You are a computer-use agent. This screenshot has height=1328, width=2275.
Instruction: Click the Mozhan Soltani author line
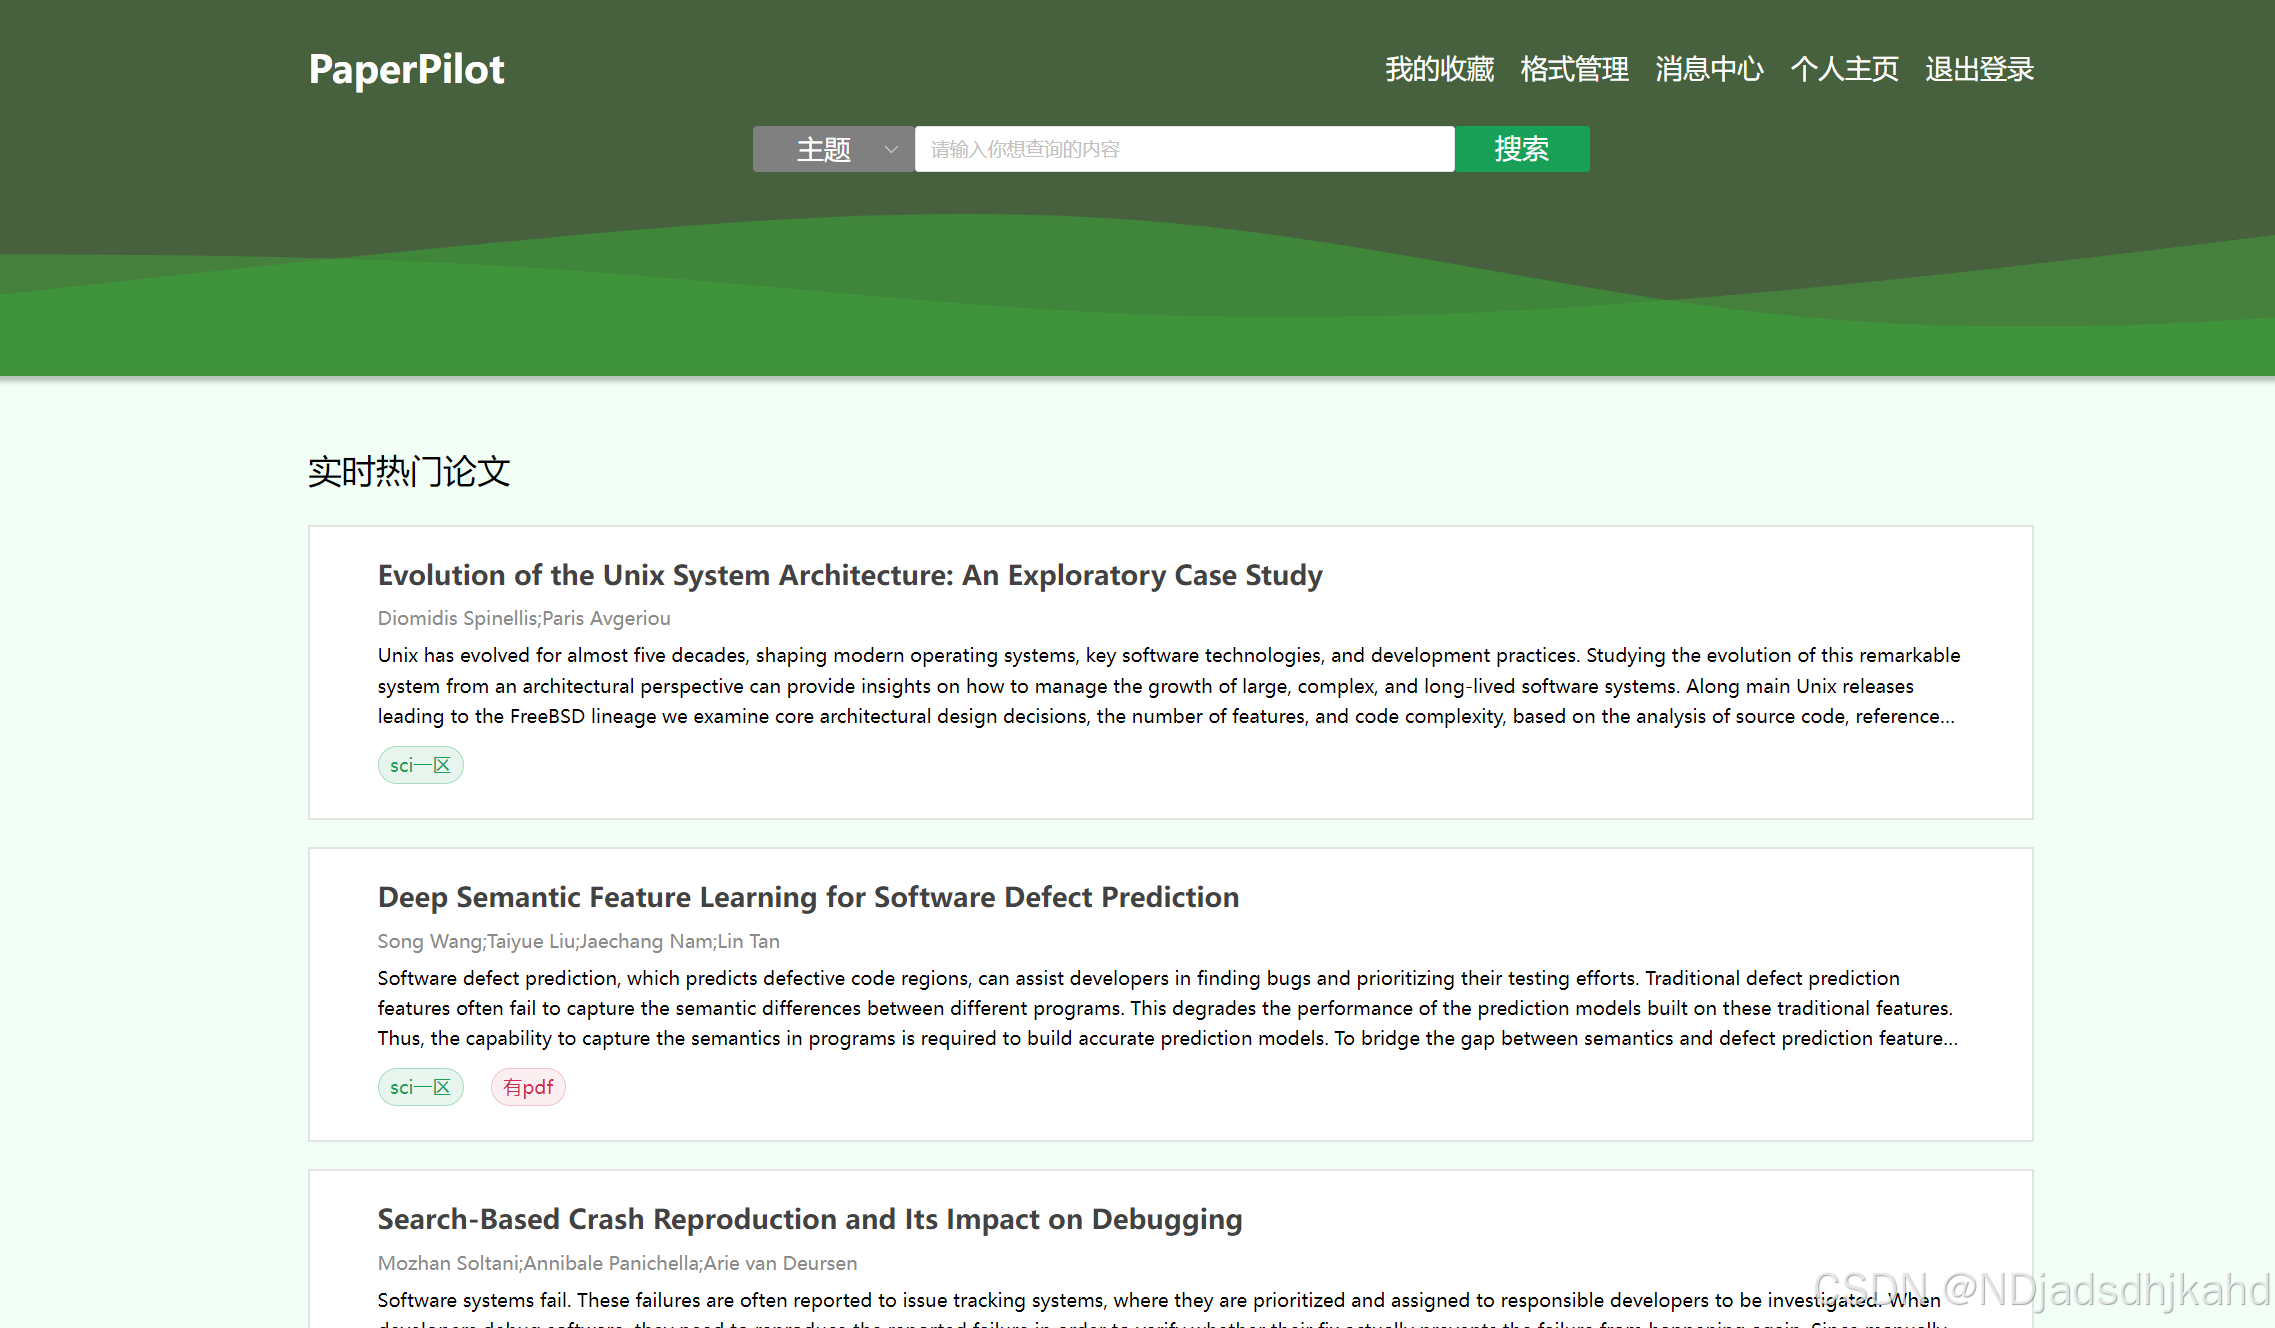tap(617, 1263)
